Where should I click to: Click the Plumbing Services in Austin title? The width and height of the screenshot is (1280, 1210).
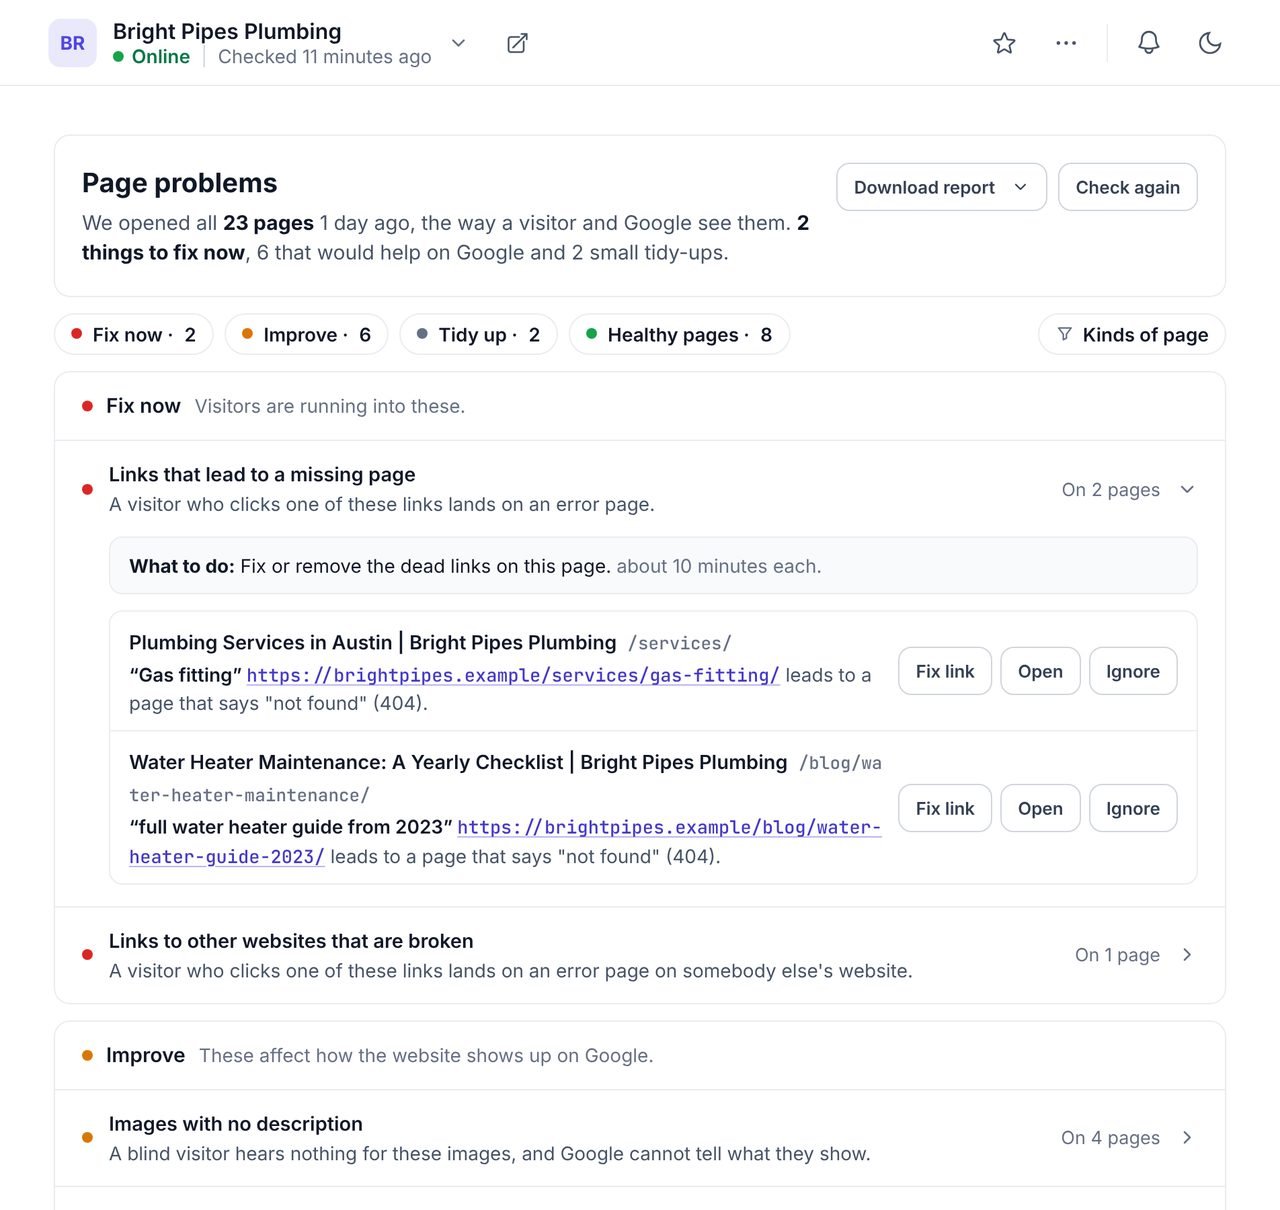click(373, 642)
